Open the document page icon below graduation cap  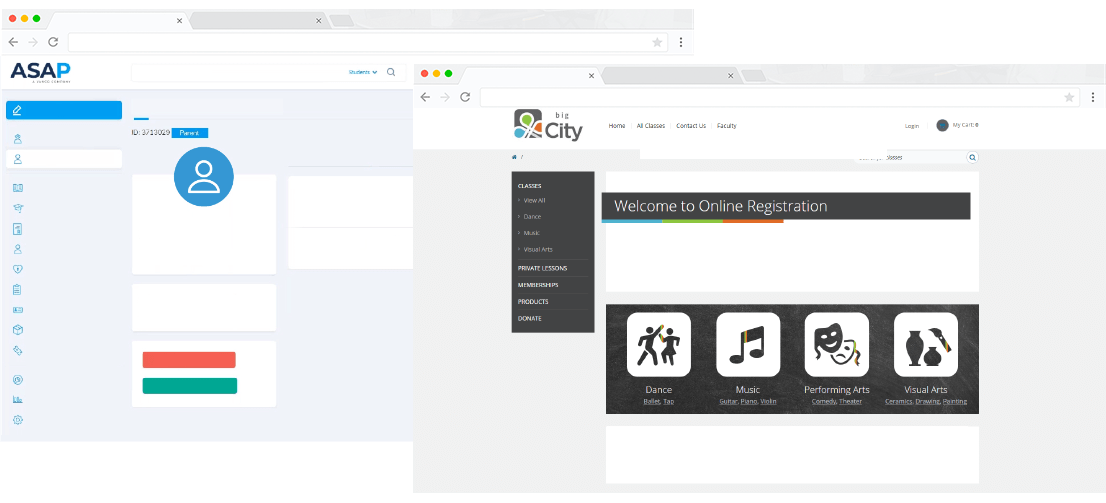click(18, 229)
